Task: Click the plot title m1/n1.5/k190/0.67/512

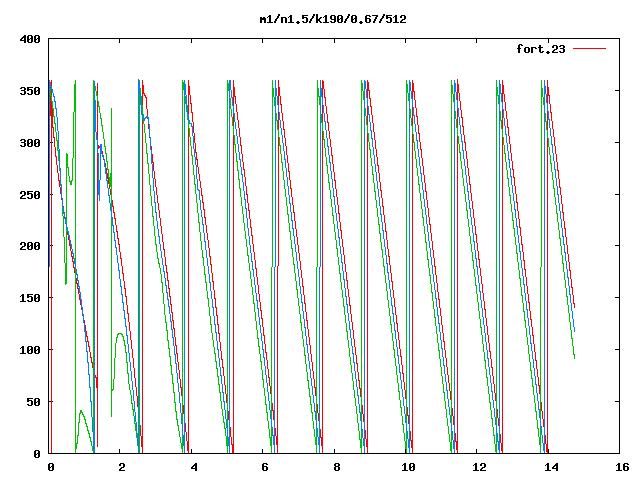Action: pos(333,19)
